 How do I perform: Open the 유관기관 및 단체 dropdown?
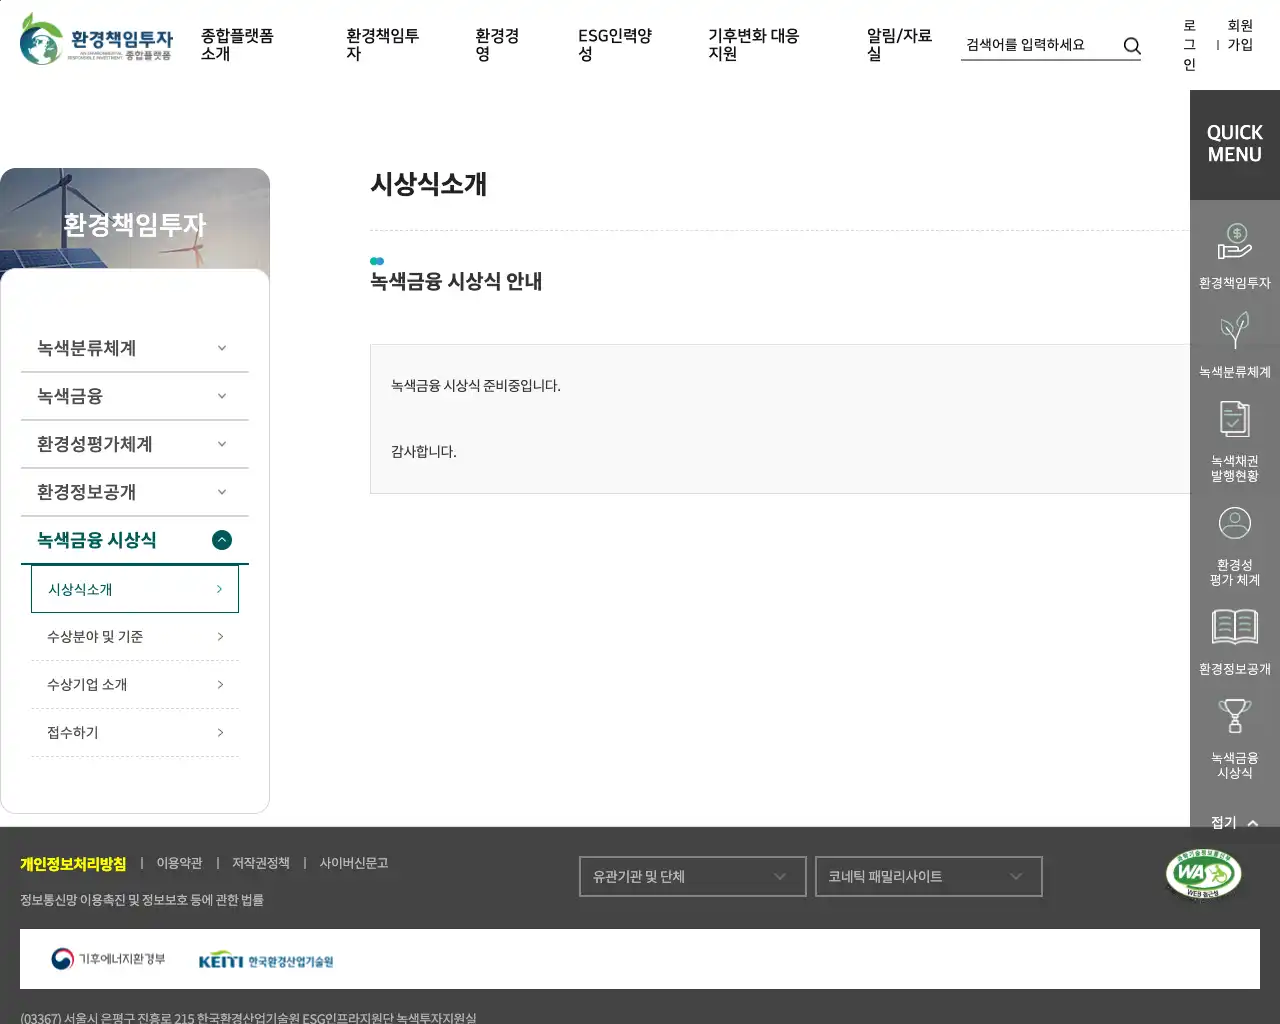click(692, 877)
